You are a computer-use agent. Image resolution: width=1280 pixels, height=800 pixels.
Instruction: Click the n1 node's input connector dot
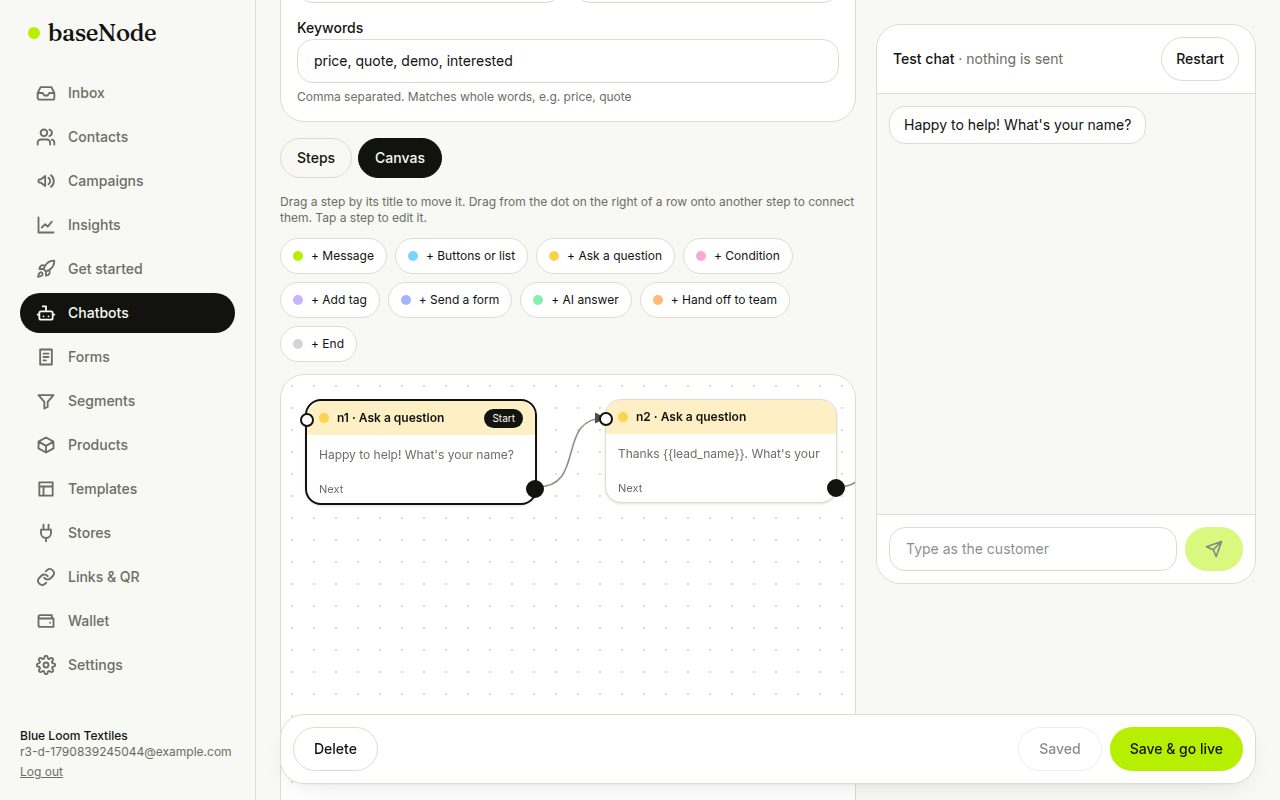(307, 420)
